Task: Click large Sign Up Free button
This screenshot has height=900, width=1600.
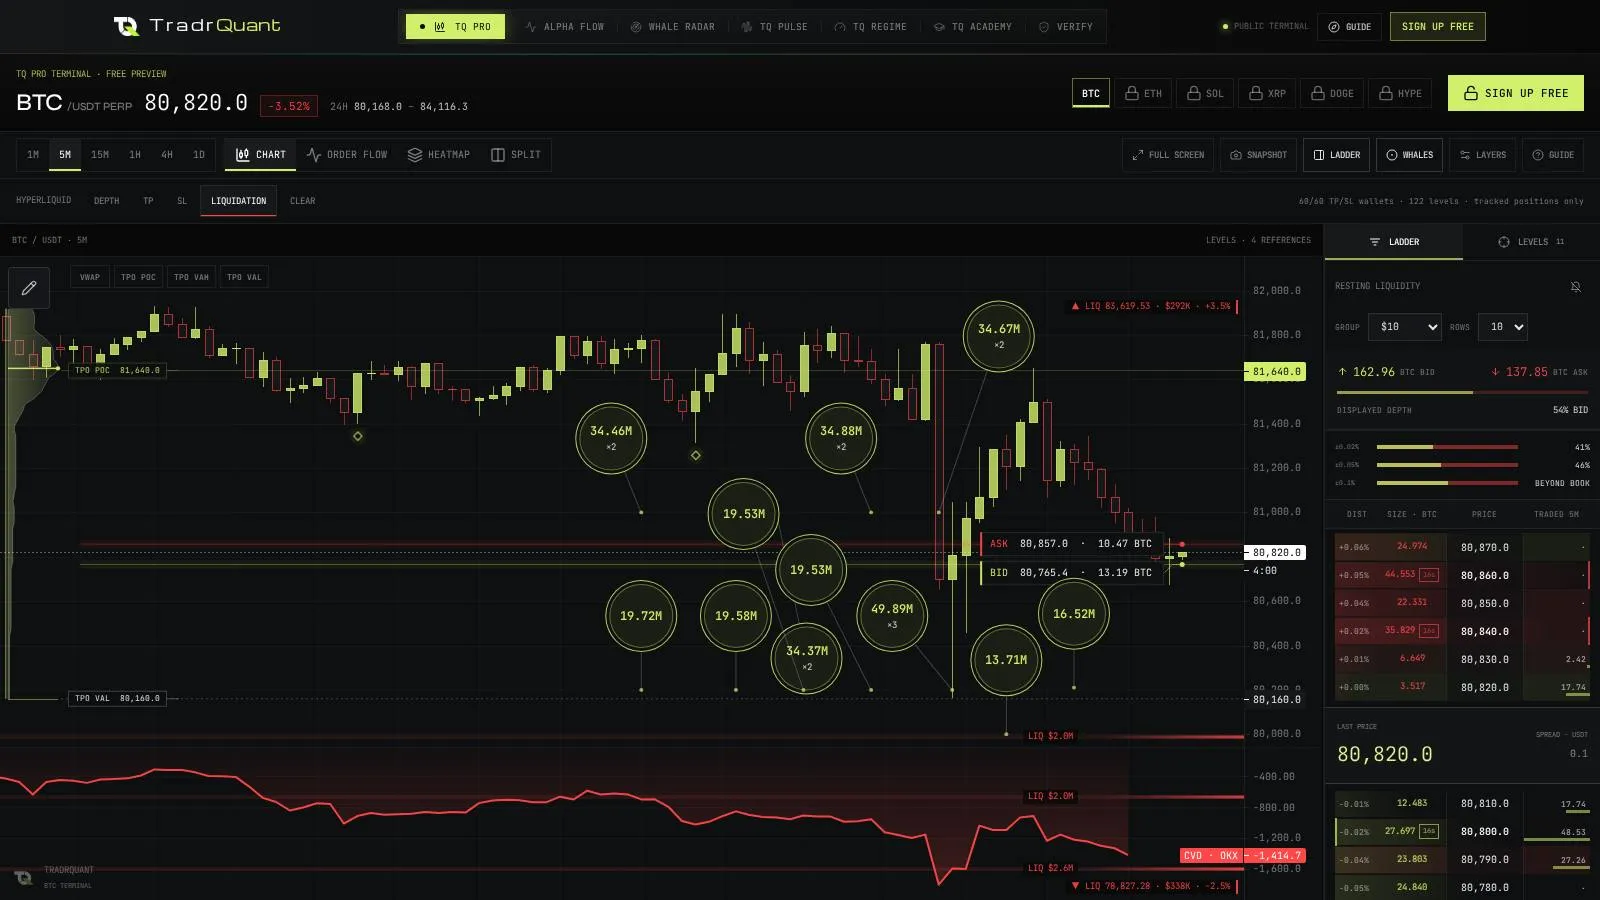Action: (1516, 93)
